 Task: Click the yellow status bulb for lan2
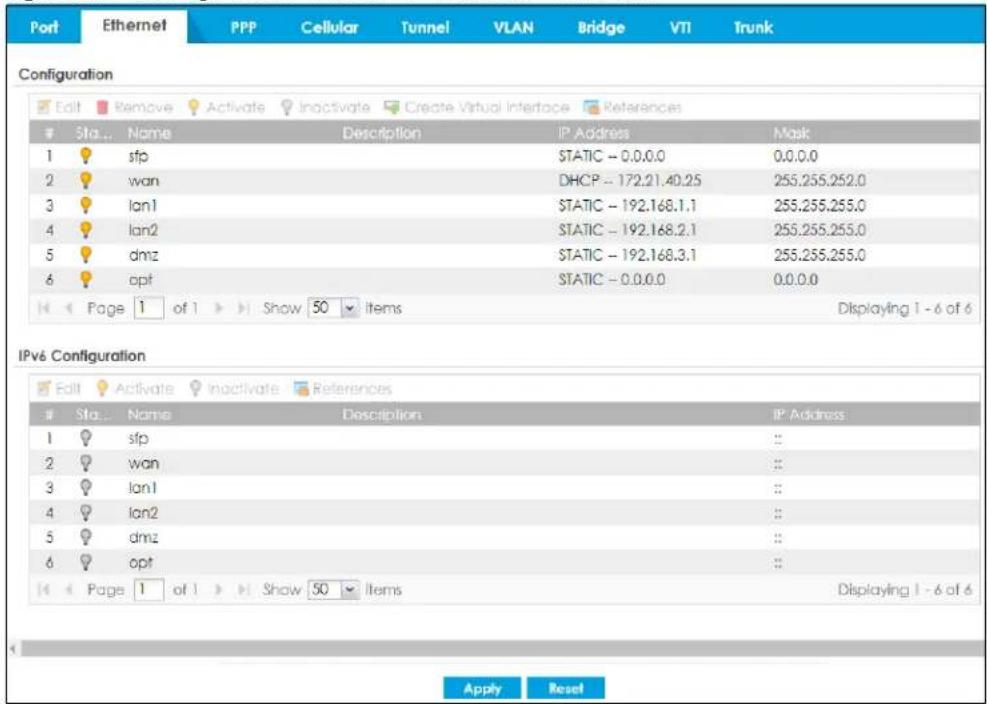click(86, 230)
